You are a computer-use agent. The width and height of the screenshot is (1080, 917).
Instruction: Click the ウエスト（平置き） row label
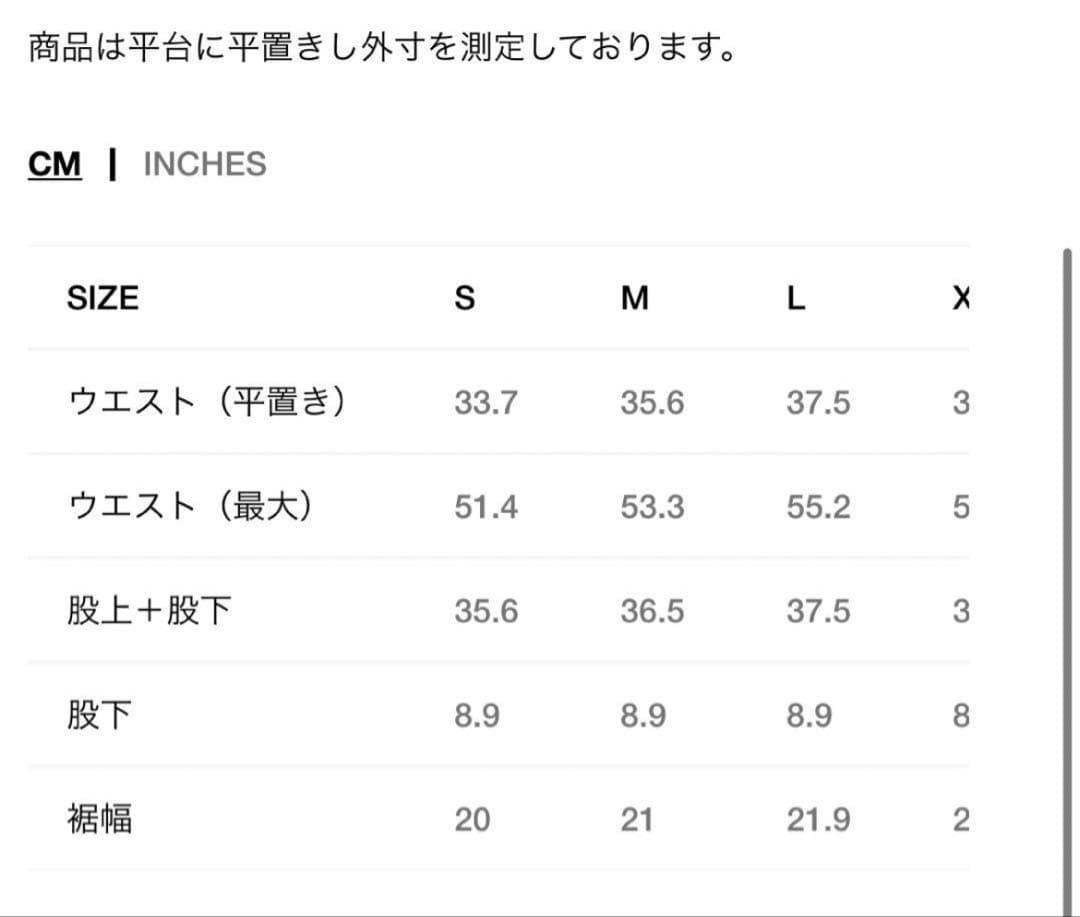point(207,403)
